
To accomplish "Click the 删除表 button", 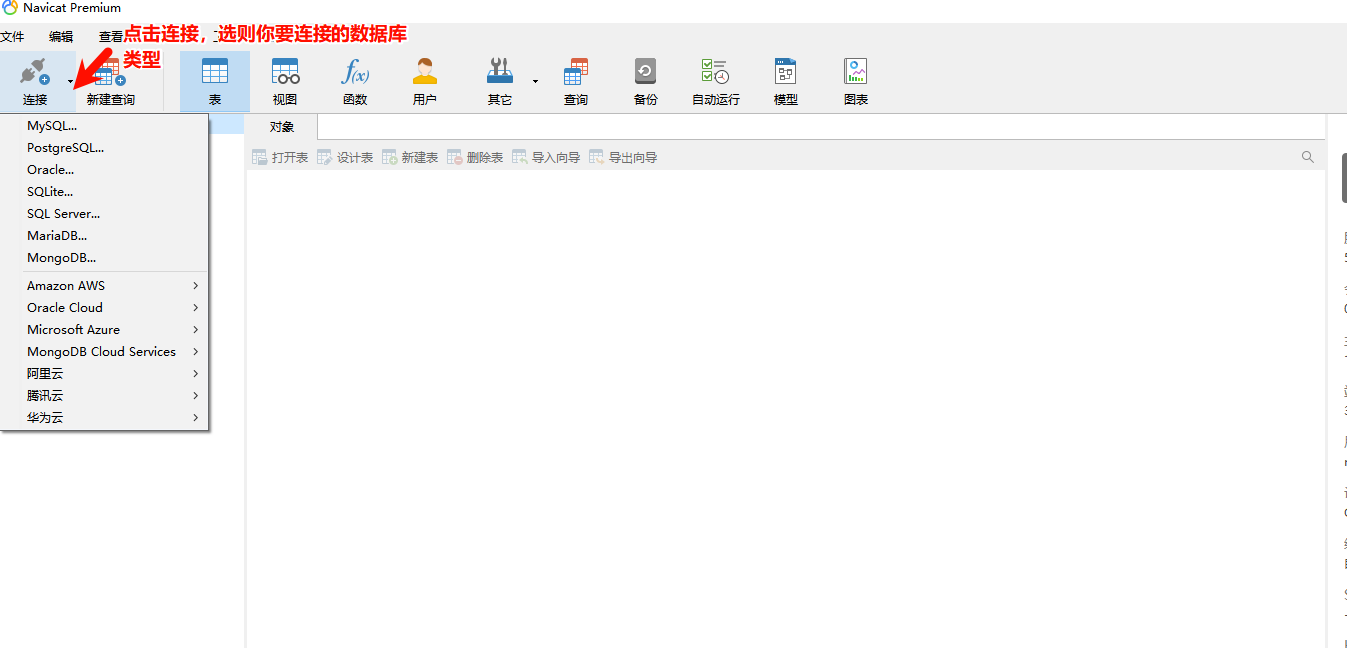I will pyautogui.click(x=475, y=158).
